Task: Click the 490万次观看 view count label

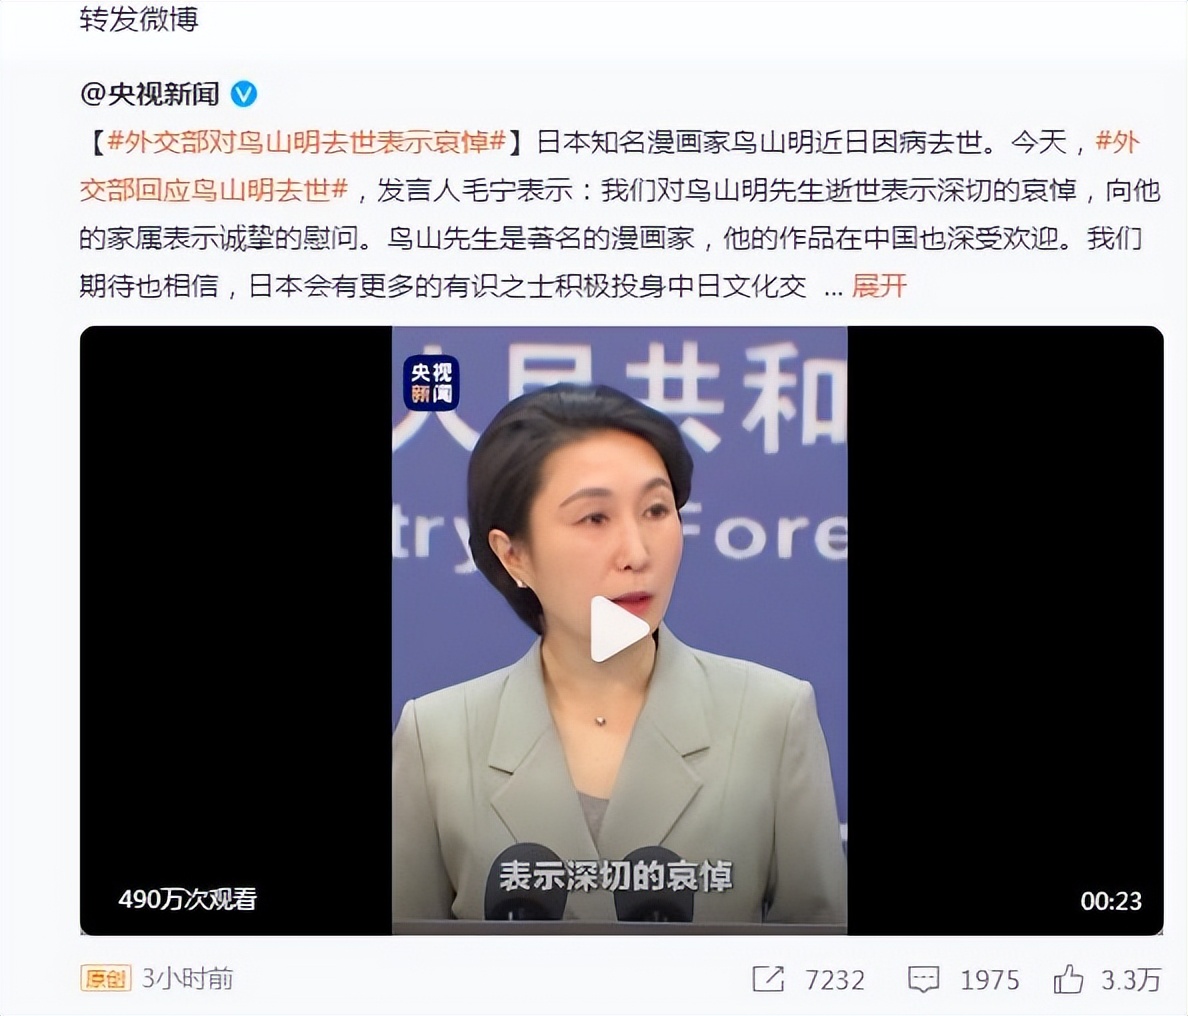Action: [188, 899]
